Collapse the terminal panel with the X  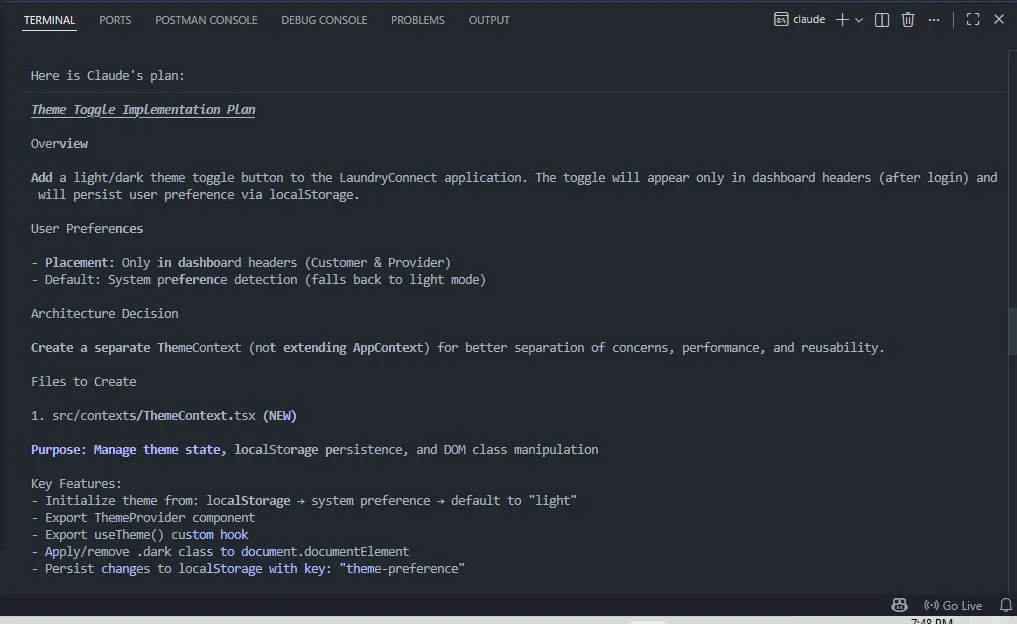(x=997, y=19)
